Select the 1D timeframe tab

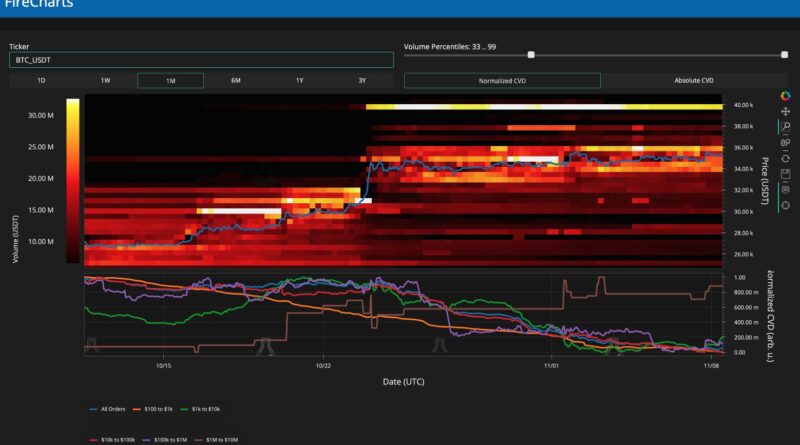41,80
